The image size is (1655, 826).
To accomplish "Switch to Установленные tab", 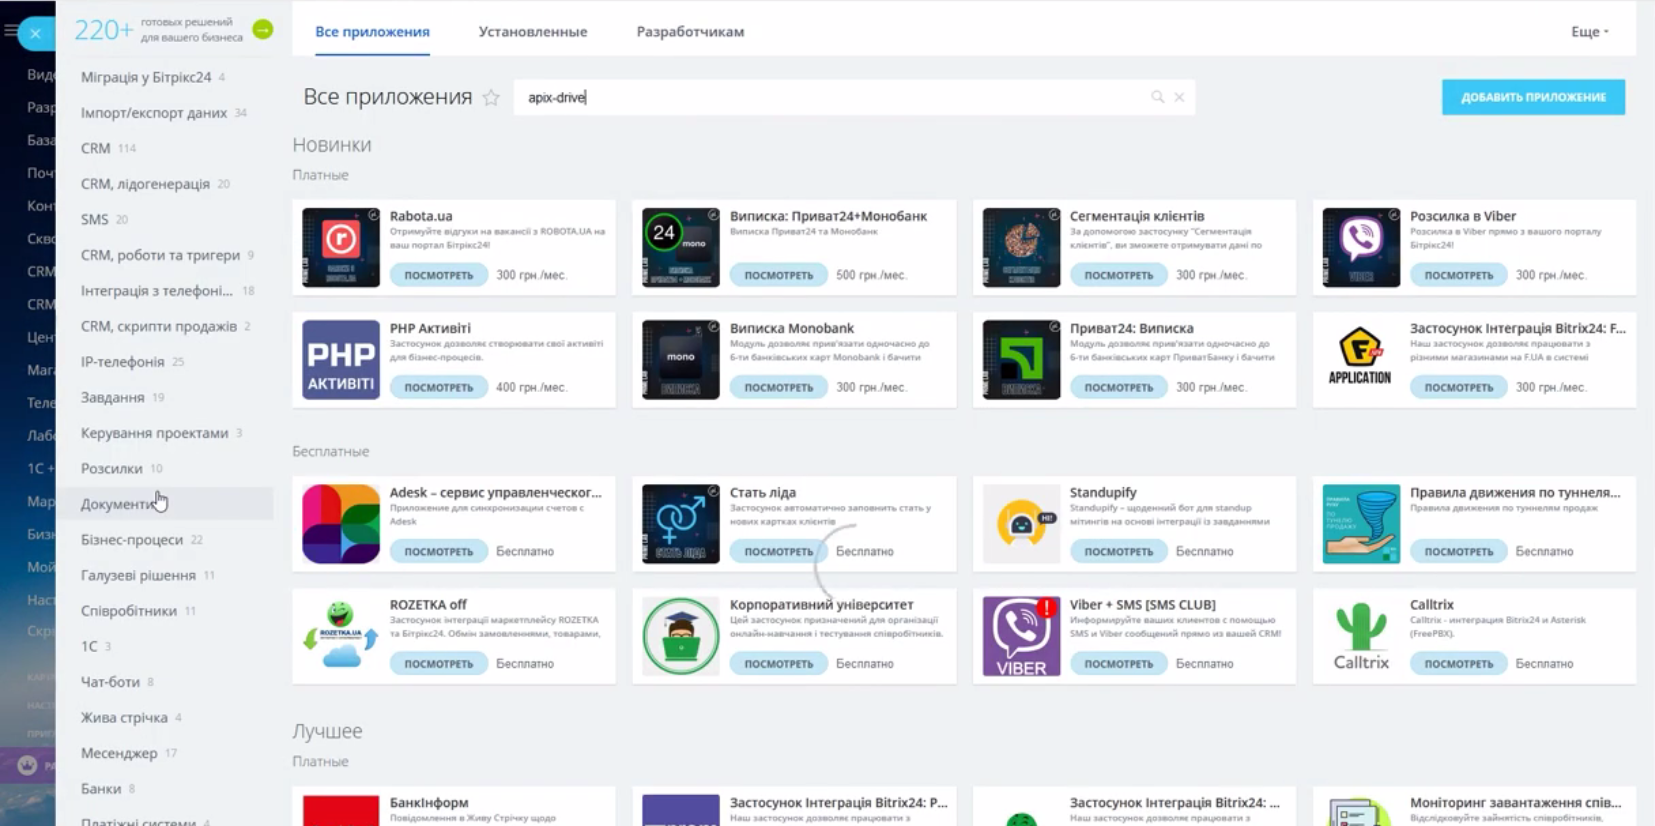I will [533, 31].
